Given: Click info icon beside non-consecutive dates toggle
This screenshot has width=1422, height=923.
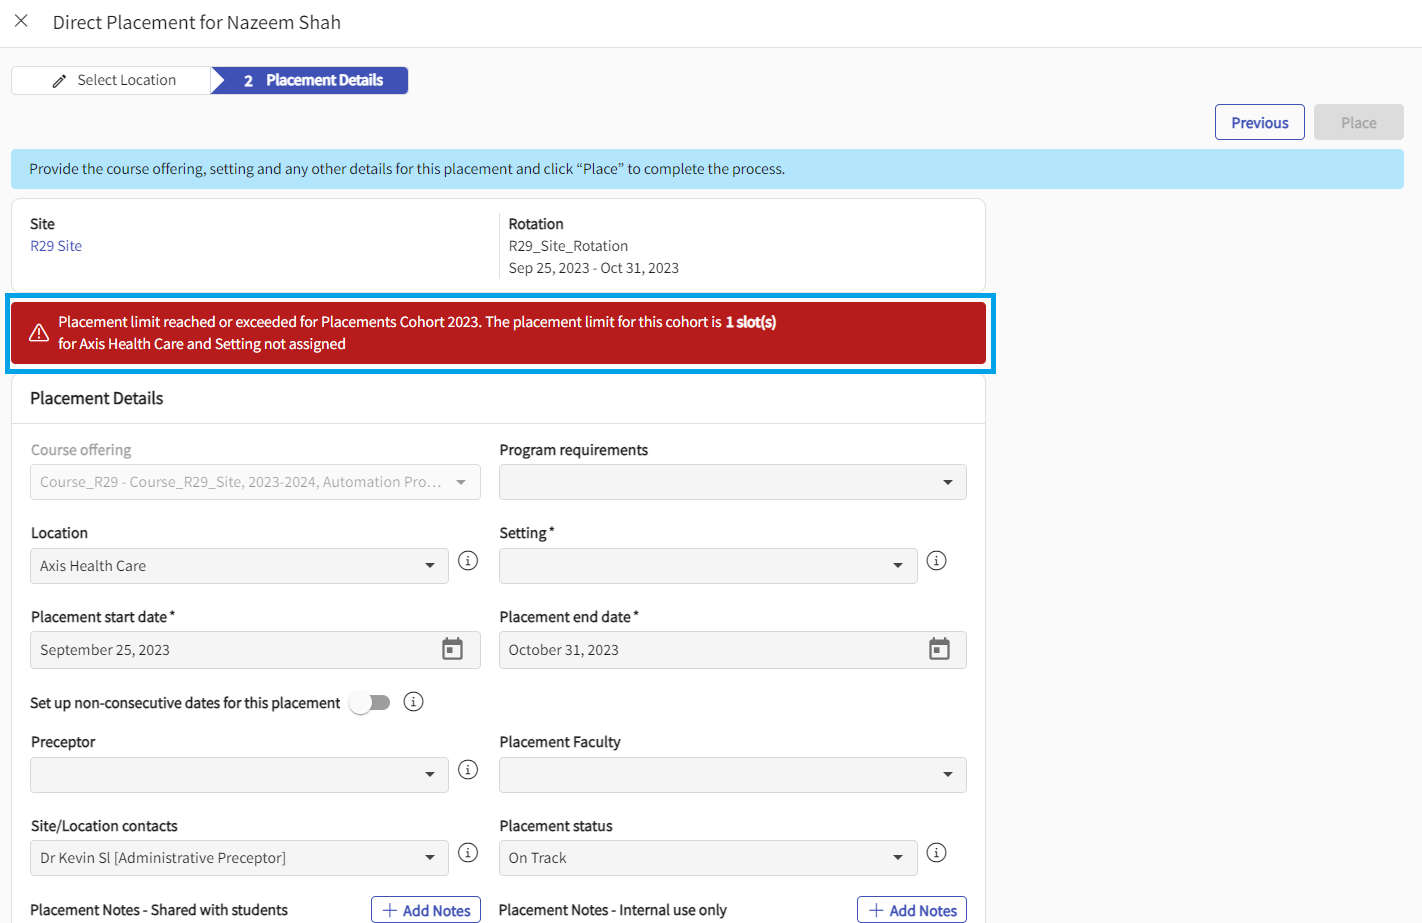Looking at the screenshot, I should 413,702.
